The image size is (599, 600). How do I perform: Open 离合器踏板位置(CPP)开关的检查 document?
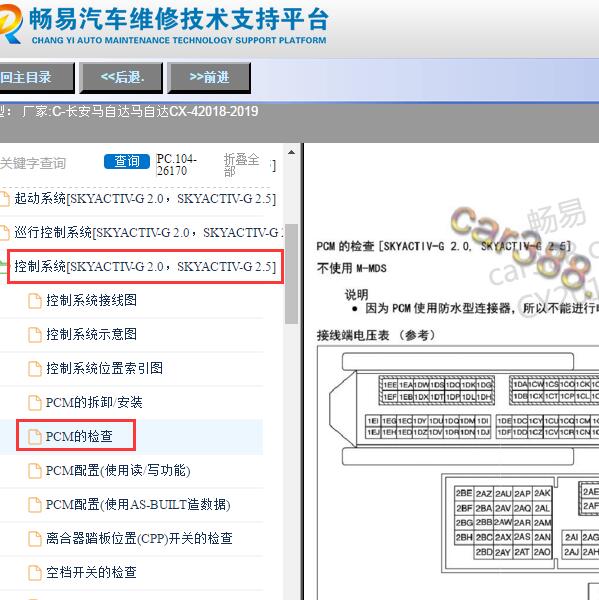(x=139, y=538)
